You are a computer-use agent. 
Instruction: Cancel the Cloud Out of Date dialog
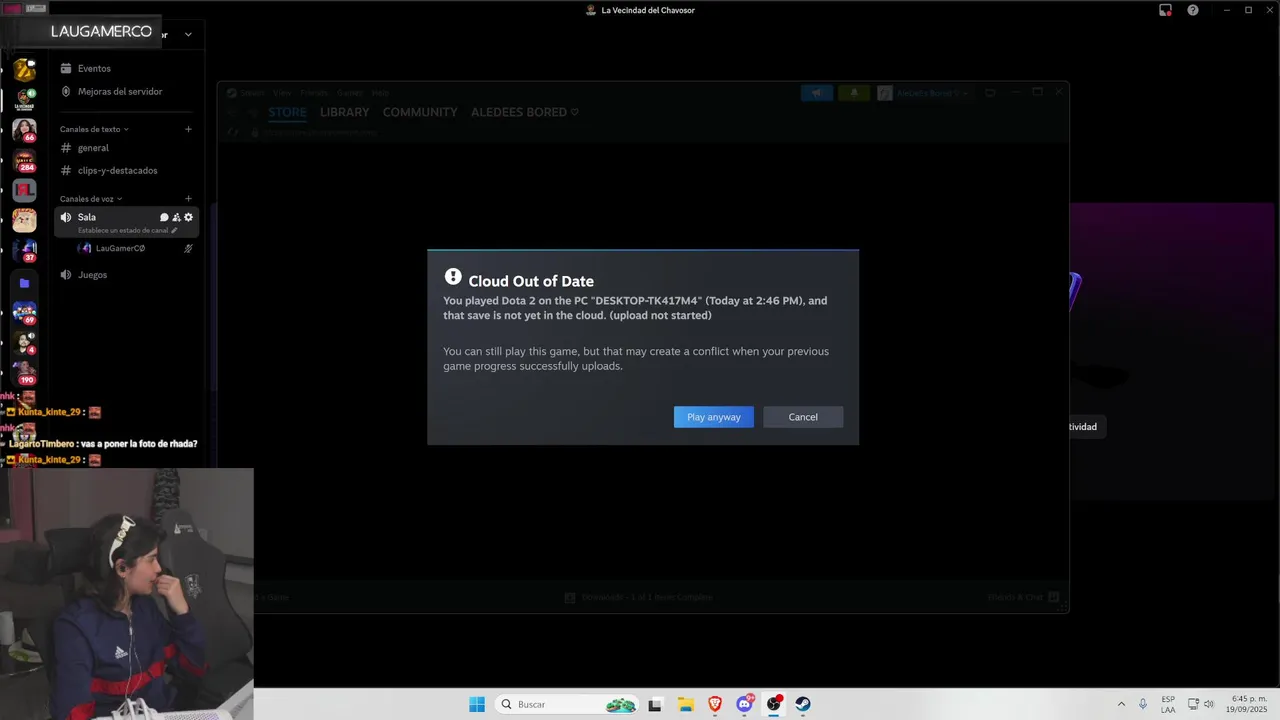[x=803, y=417]
